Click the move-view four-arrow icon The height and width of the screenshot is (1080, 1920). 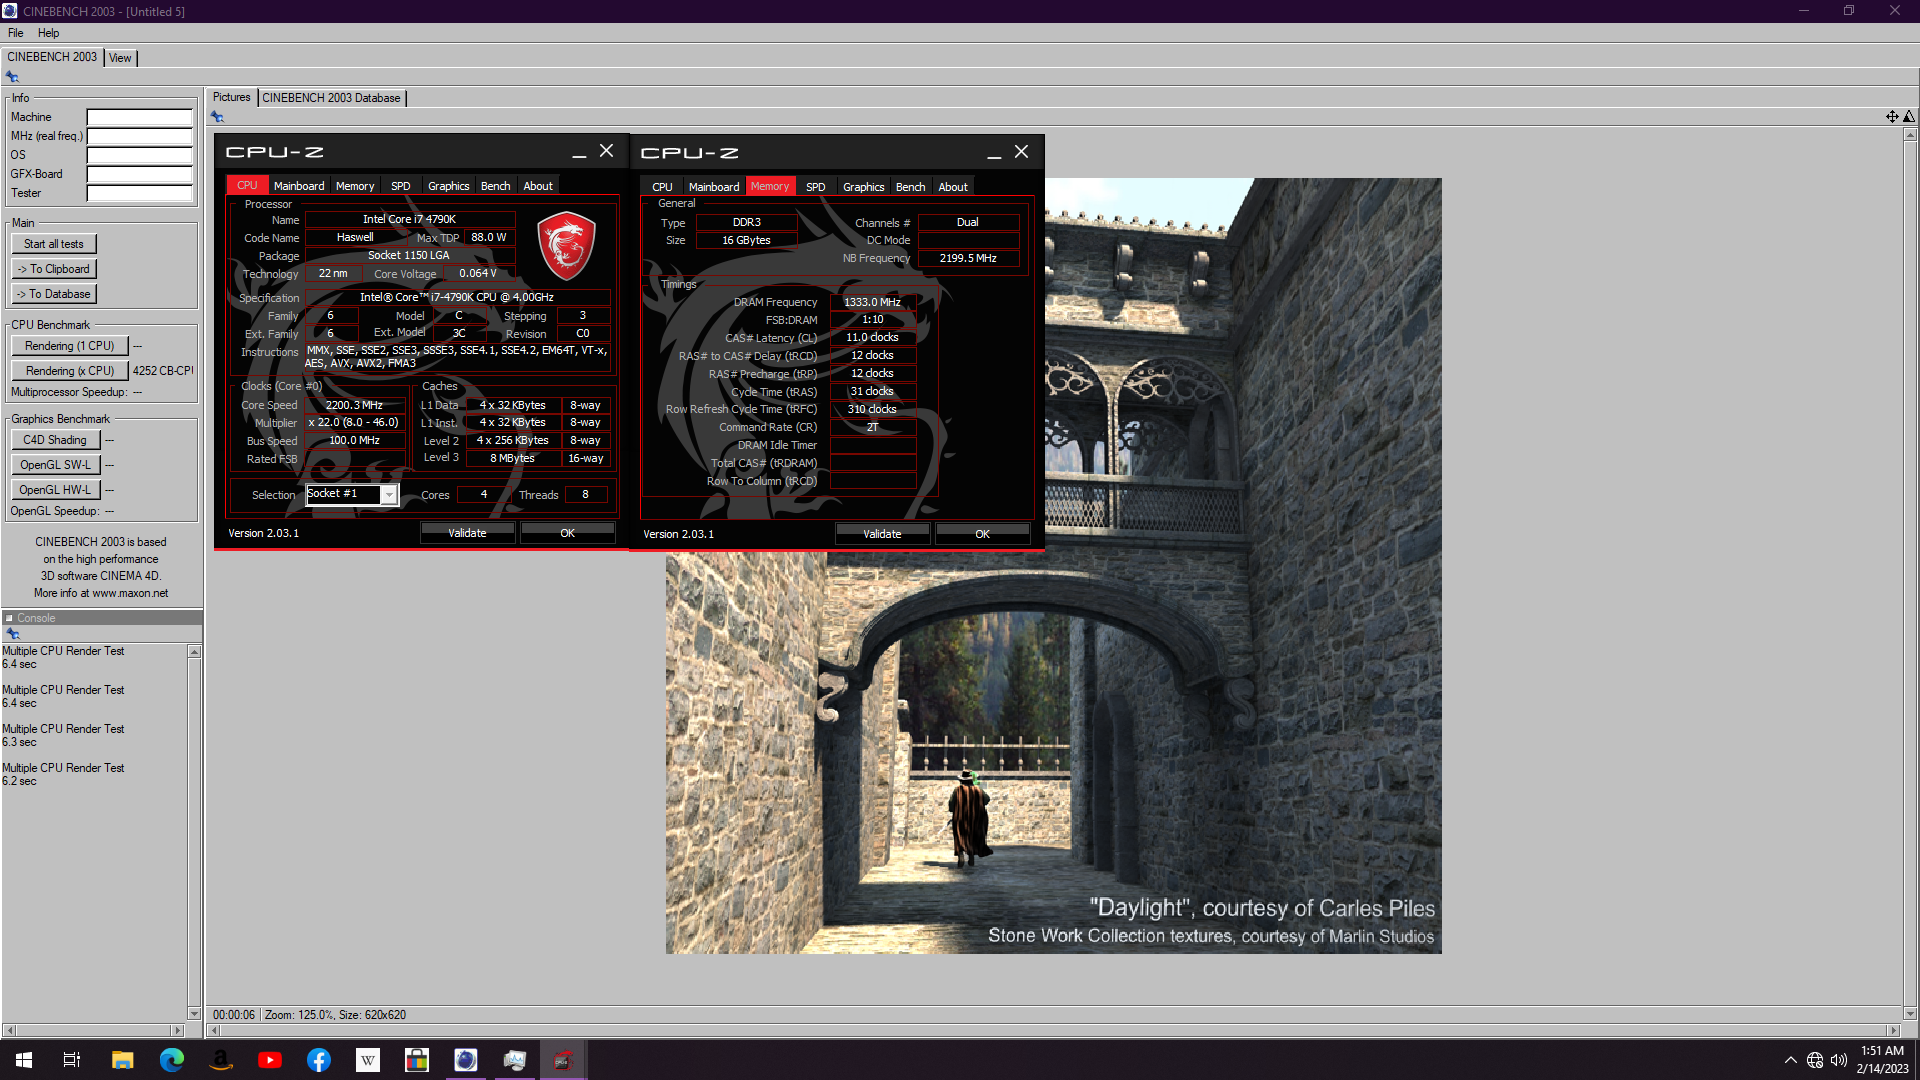click(1892, 117)
